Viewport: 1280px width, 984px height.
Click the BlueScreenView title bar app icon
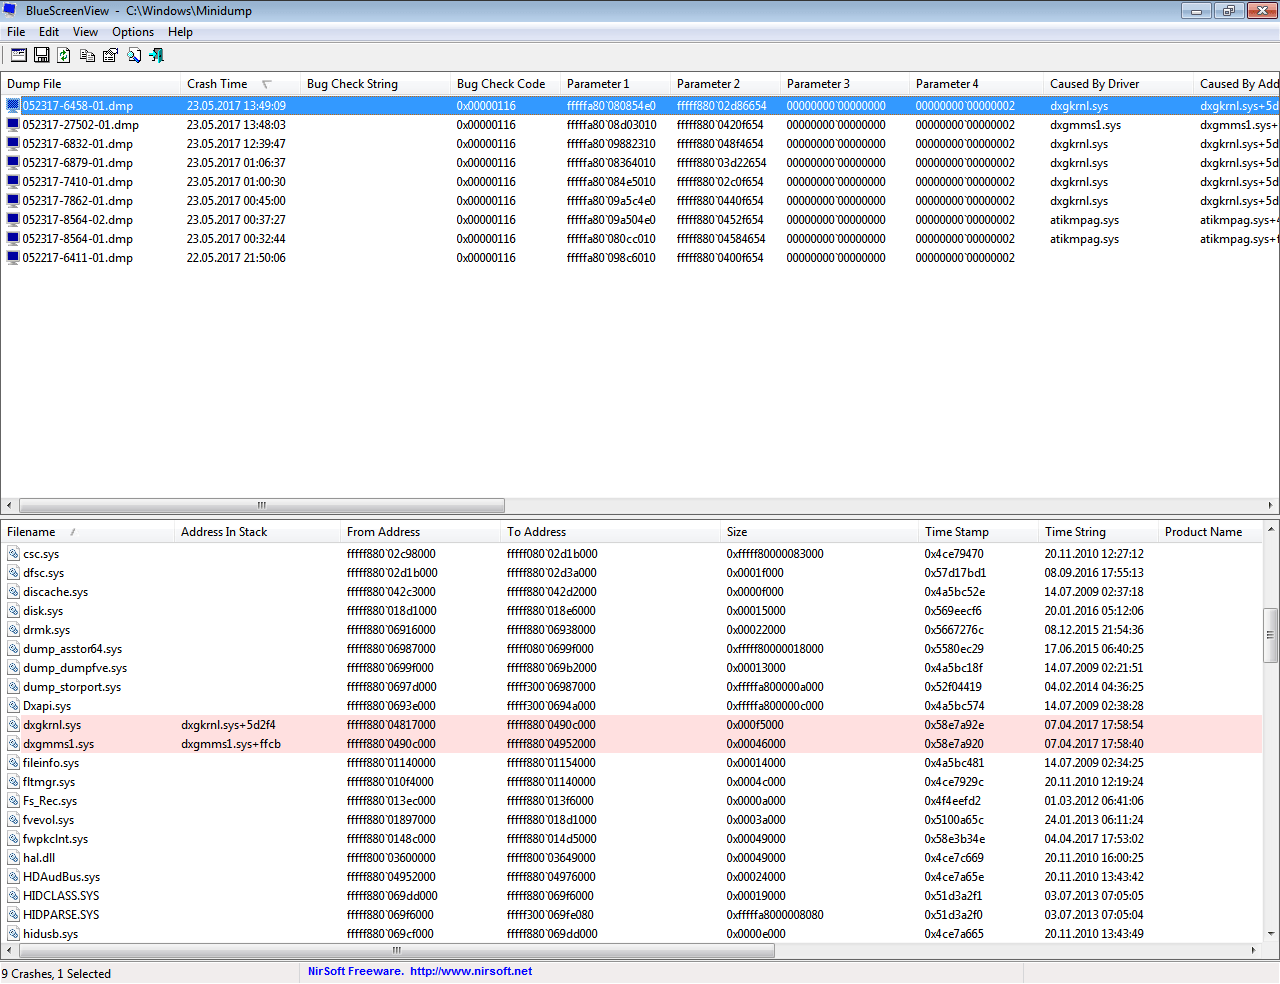point(11,10)
